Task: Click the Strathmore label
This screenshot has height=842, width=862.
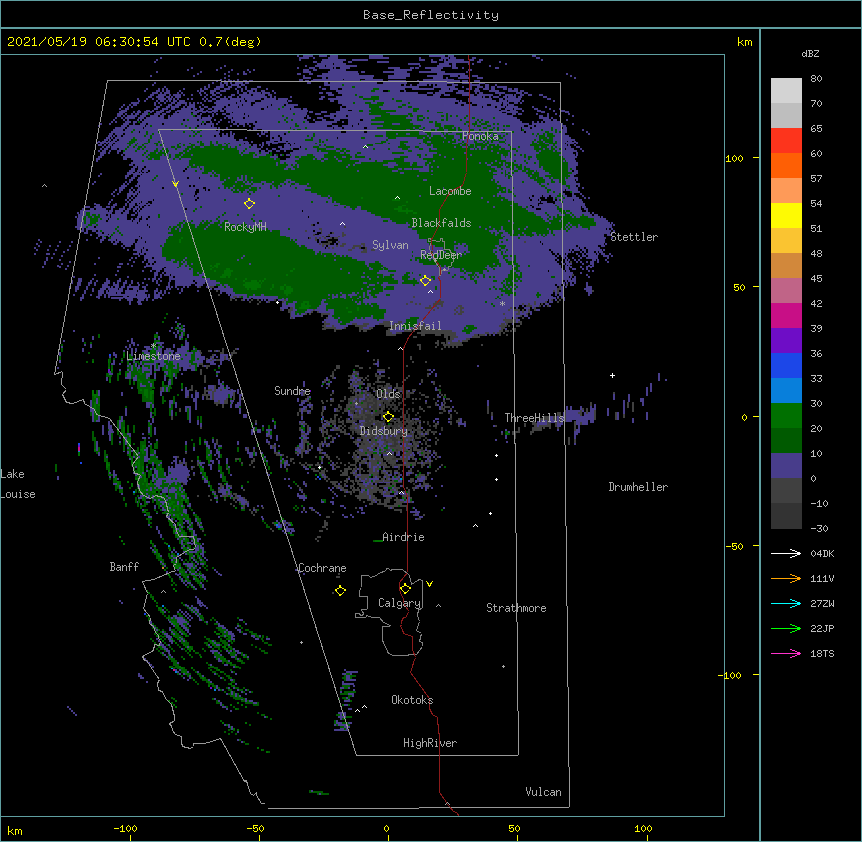Action: click(x=516, y=608)
